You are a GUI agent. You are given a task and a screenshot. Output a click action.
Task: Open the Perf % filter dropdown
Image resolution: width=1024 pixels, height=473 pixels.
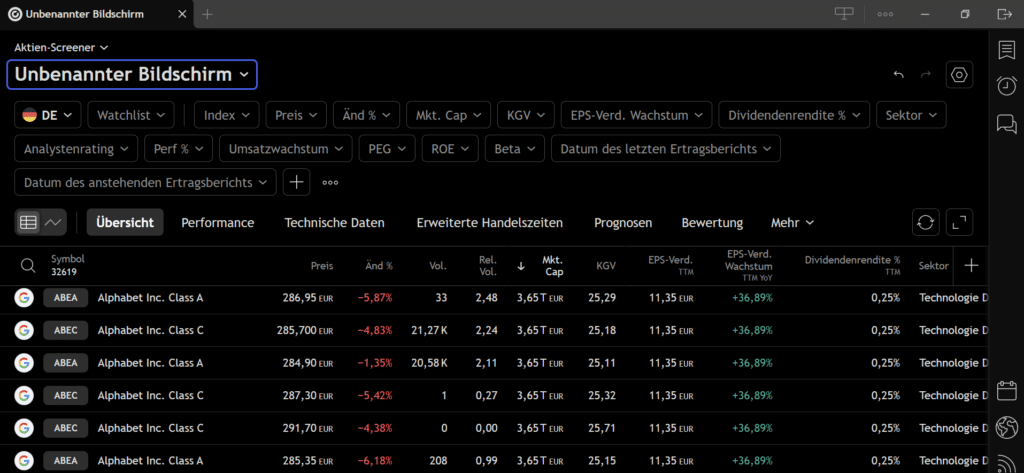(x=178, y=148)
